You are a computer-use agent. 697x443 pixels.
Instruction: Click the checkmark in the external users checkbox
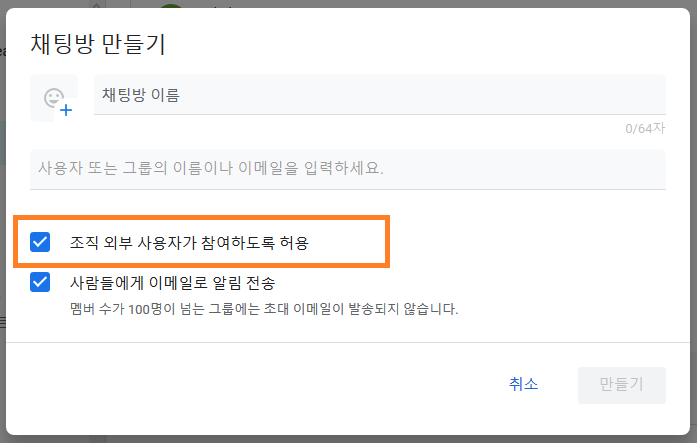(40, 242)
